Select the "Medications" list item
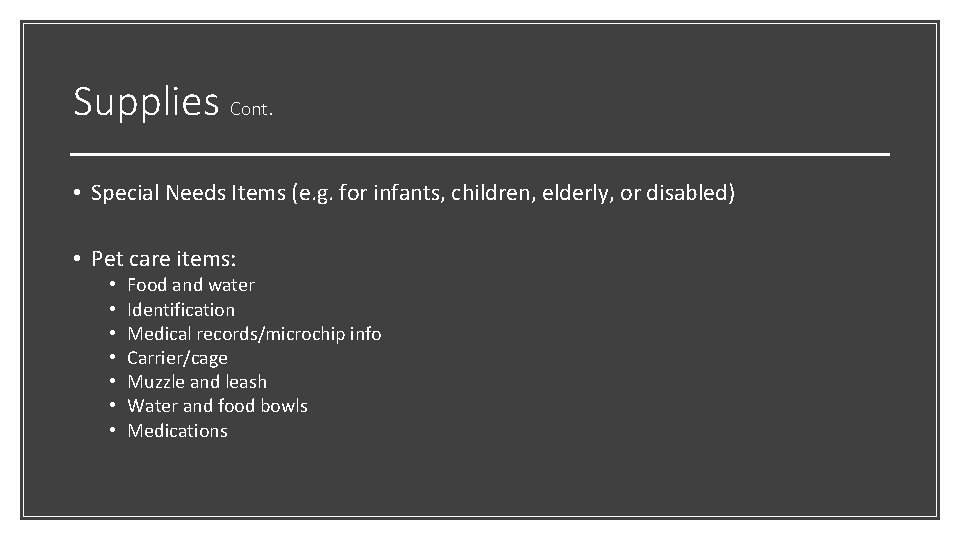The height and width of the screenshot is (540, 960). click(x=177, y=431)
